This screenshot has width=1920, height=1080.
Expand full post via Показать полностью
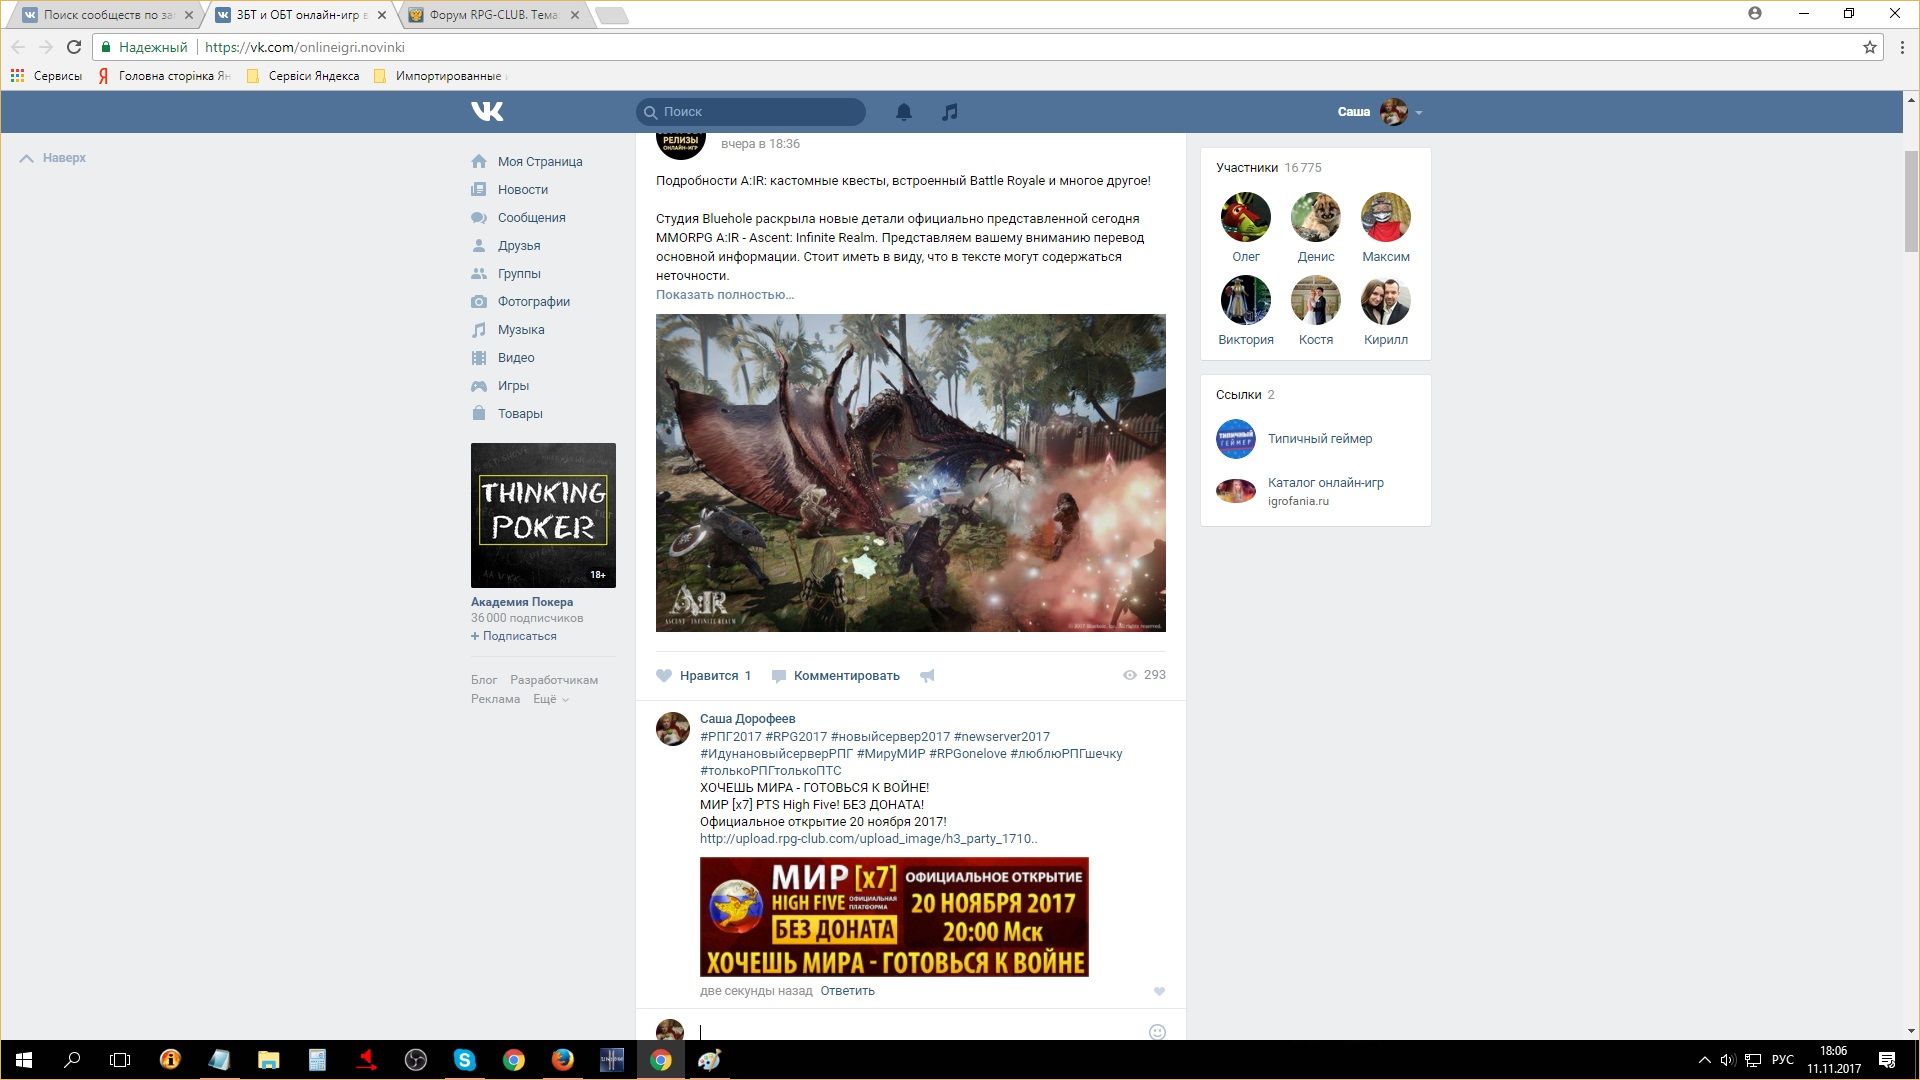coord(725,294)
